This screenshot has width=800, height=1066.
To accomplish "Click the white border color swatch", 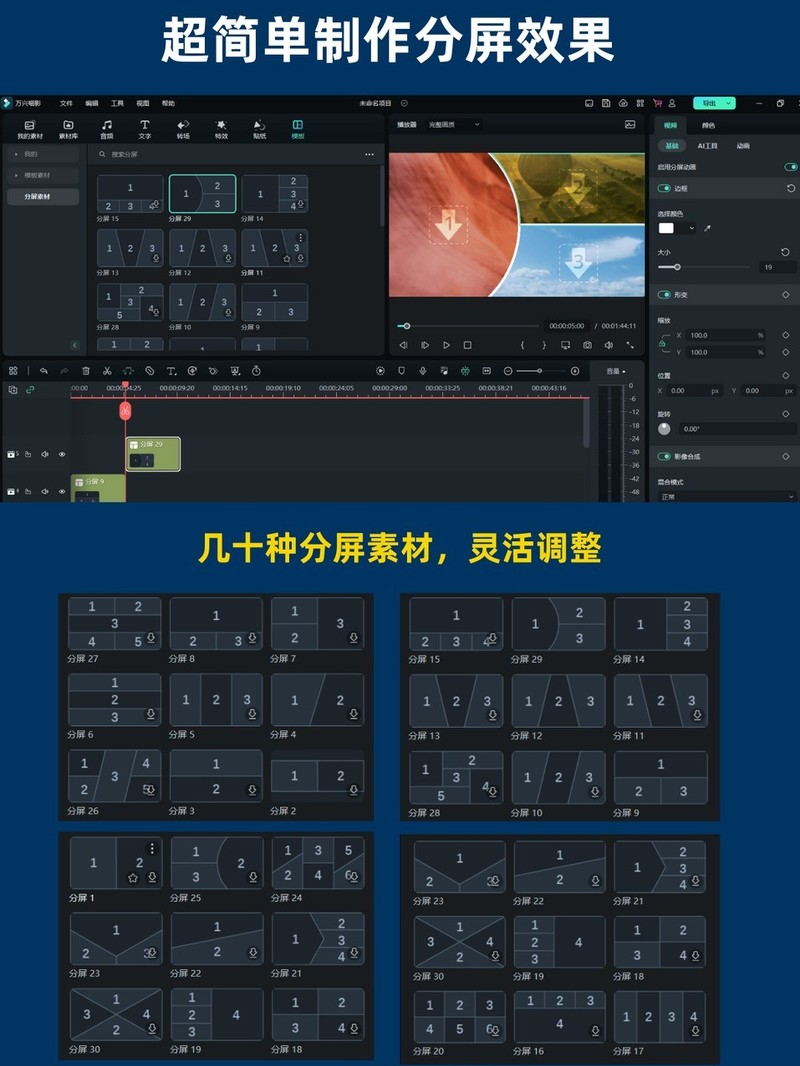I will point(667,228).
